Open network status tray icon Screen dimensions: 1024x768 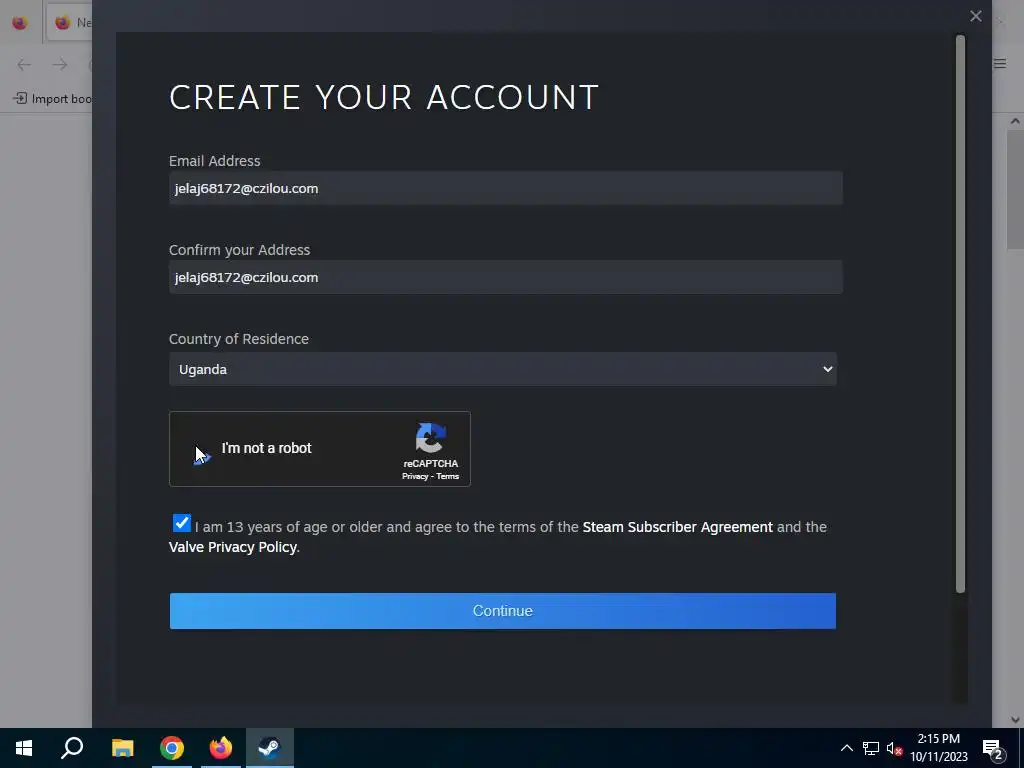click(871, 748)
